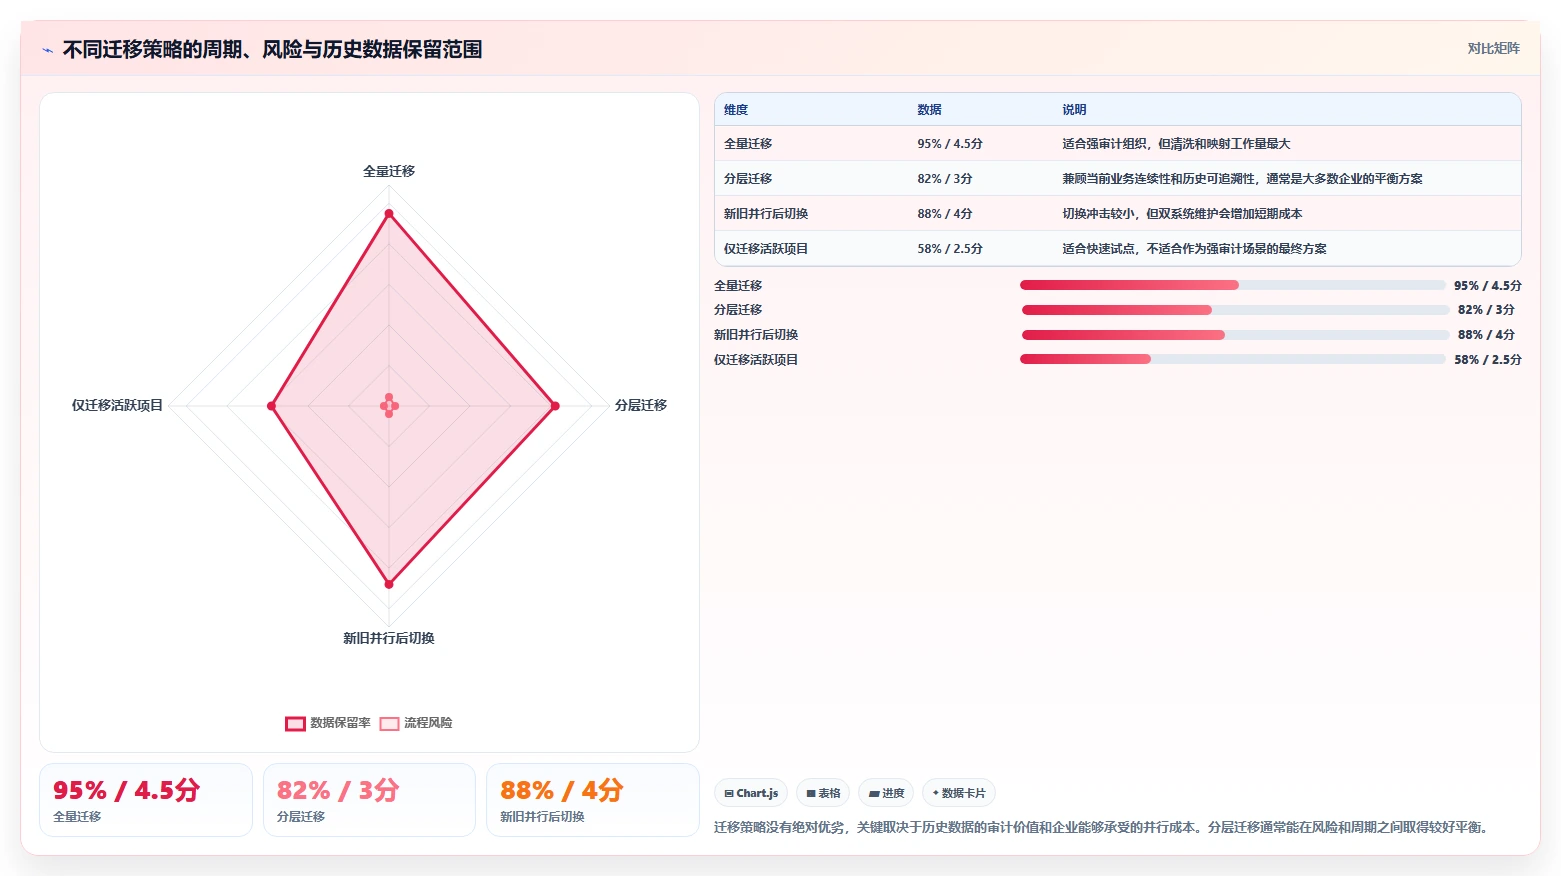Click the lightning icon beside the title
This screenshot has height=876, width=1561.
[47, 50]
